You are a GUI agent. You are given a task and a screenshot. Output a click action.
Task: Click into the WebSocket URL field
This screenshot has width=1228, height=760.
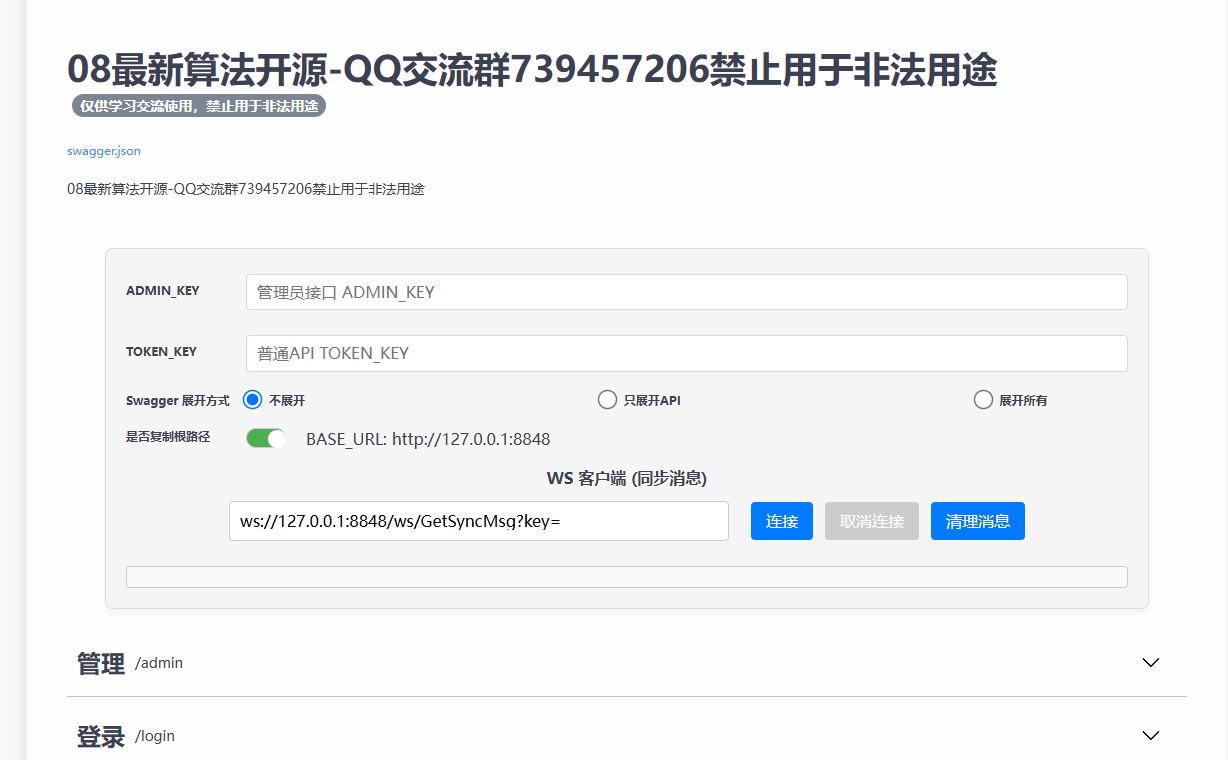tap(479, 521)
